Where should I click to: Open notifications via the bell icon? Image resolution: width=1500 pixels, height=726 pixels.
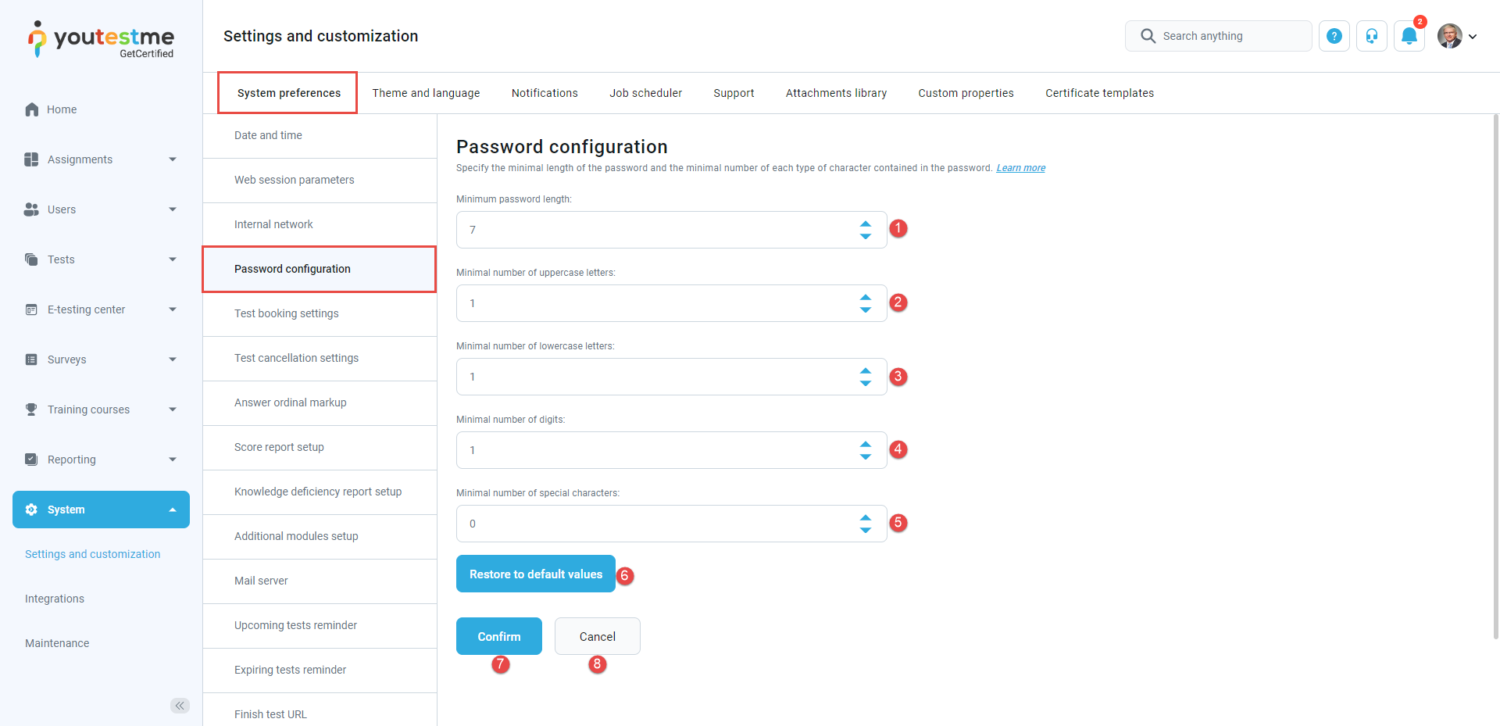pyautogui.click(x=1409, y=35)
